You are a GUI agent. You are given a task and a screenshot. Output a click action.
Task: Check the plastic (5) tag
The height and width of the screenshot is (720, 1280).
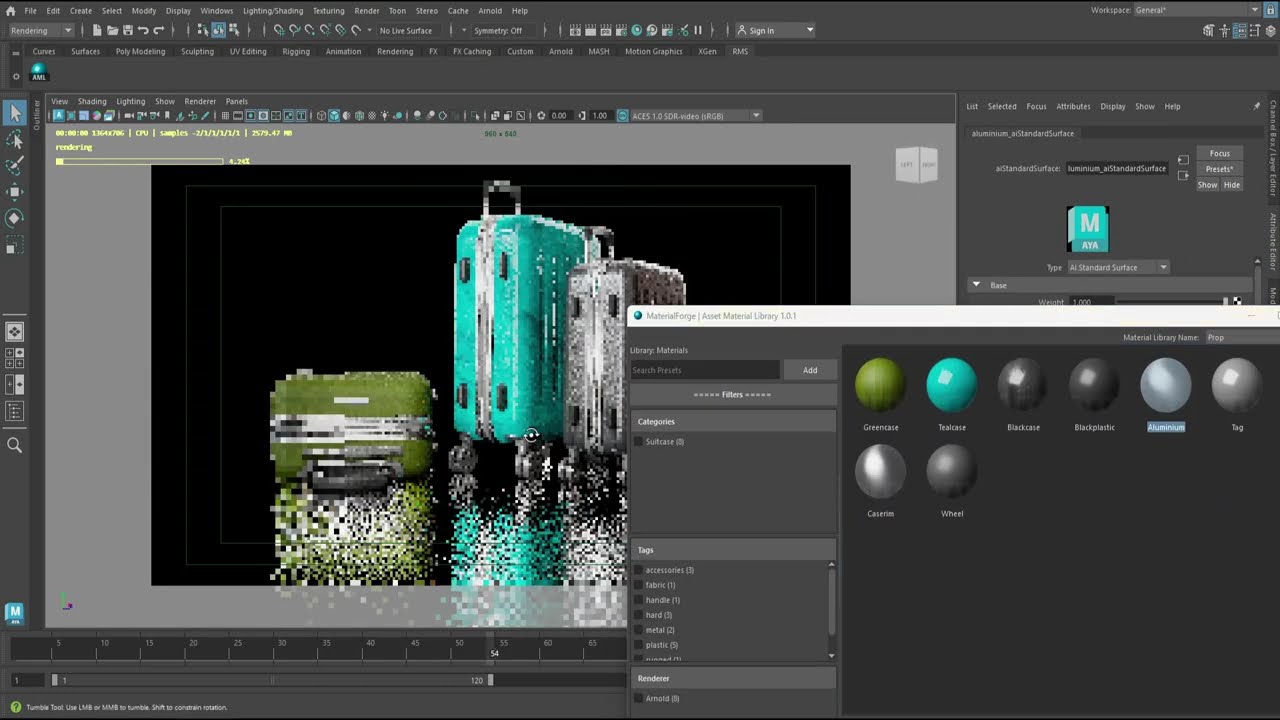tap(639, 645)
